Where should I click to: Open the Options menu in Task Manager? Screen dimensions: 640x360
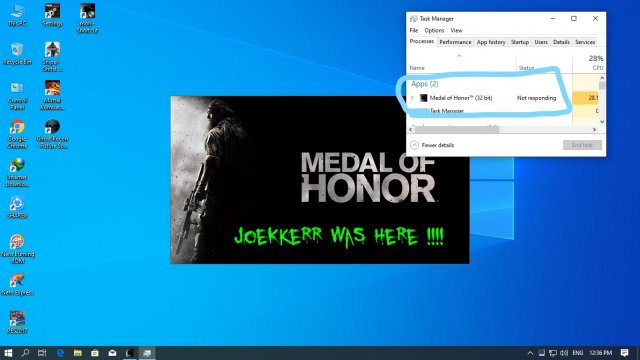click(434, 31)
